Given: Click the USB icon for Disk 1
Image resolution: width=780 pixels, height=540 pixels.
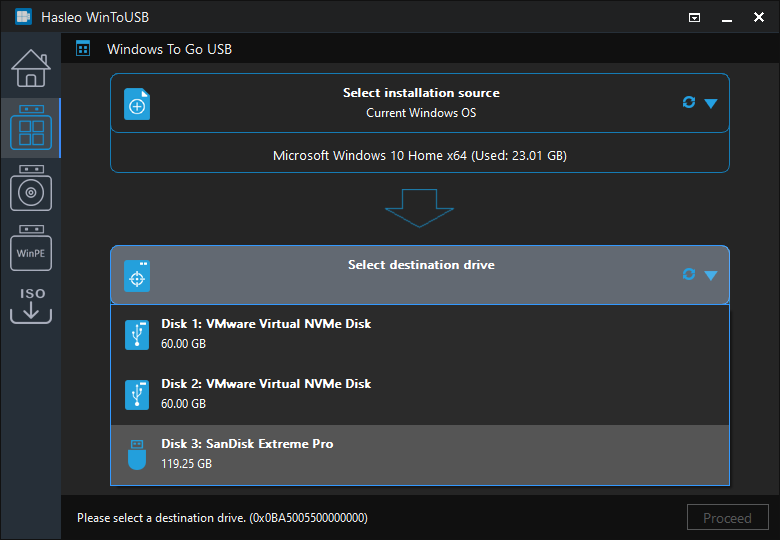Looking at the screenshot, I should click(x=137, y=335).
